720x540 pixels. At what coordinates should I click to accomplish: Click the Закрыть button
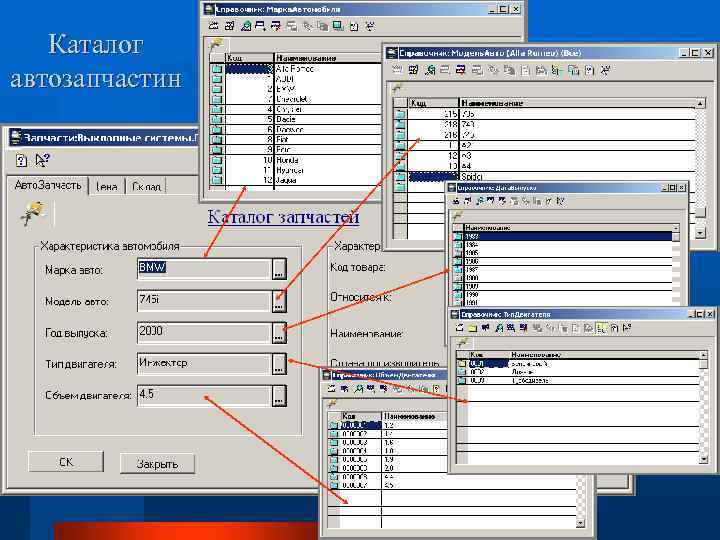click(158, 464)
